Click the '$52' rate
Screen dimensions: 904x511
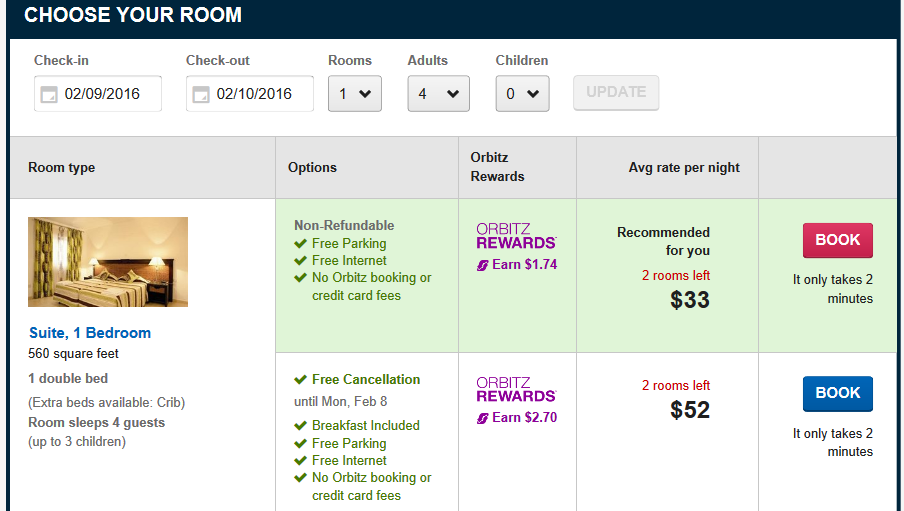(x=690, y=410)
